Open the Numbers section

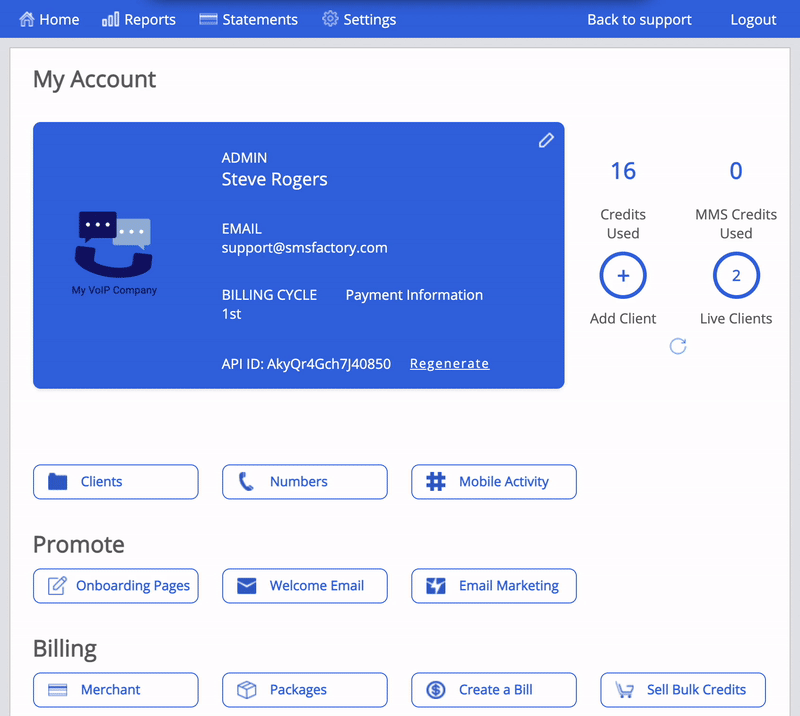(x=305, y=482)
